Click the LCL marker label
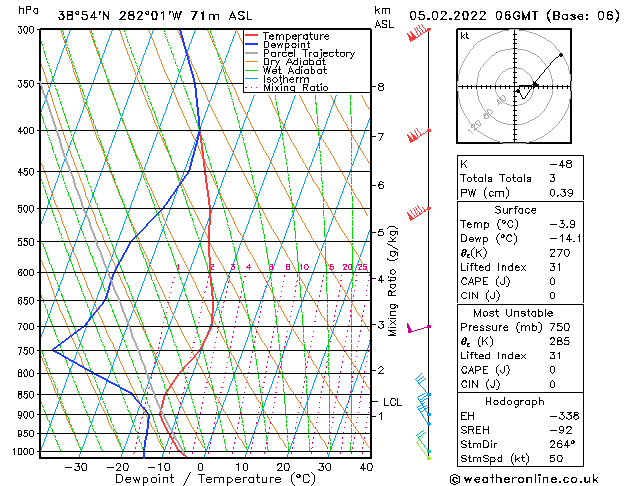 tap(392, 402)
